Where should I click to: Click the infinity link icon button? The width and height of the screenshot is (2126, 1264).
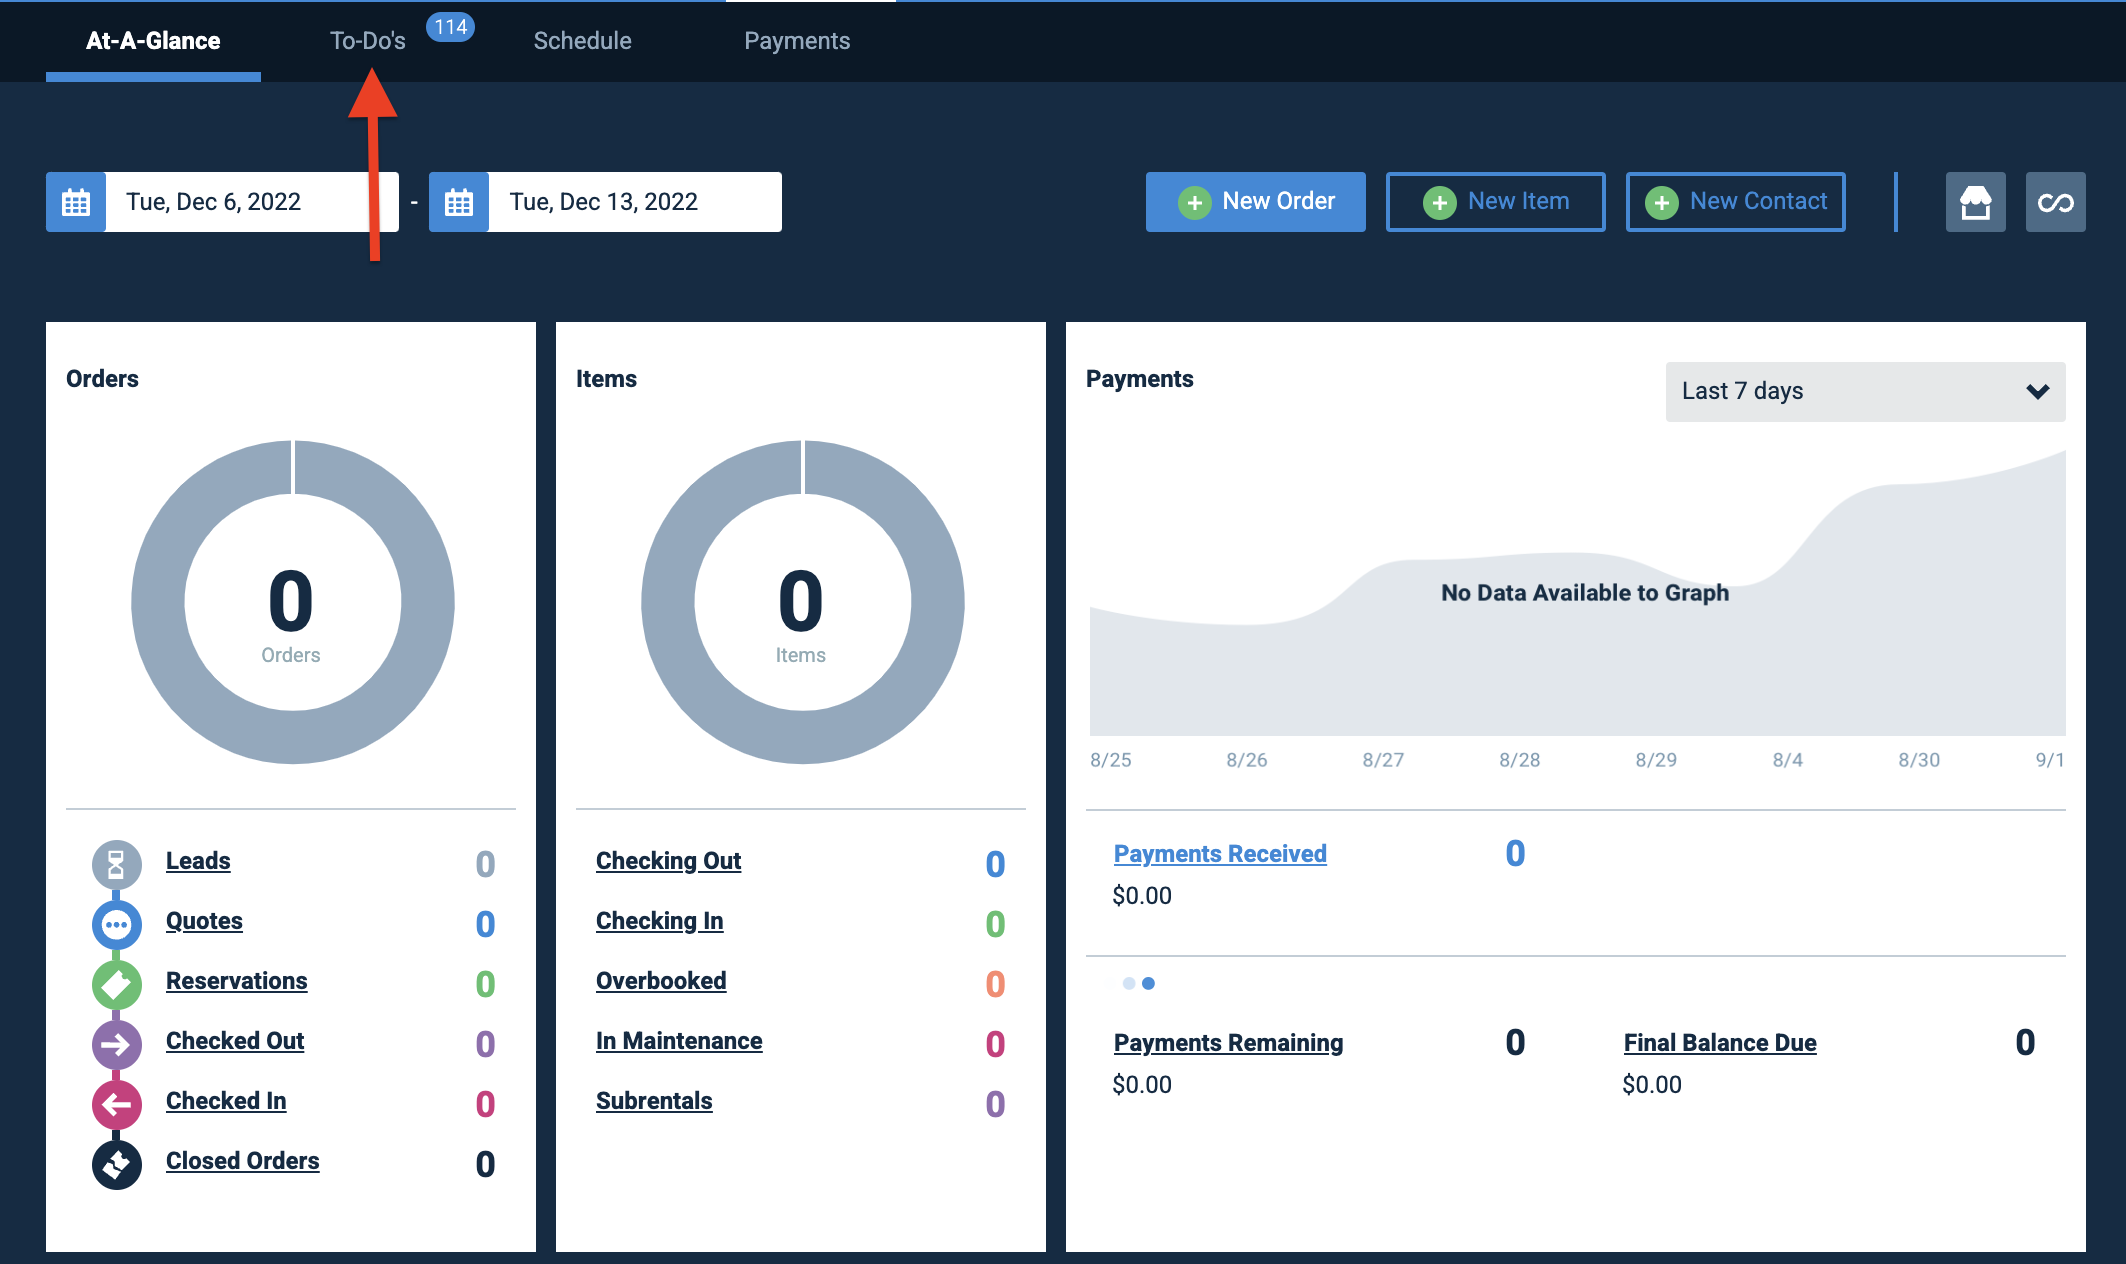point(2055,202)
